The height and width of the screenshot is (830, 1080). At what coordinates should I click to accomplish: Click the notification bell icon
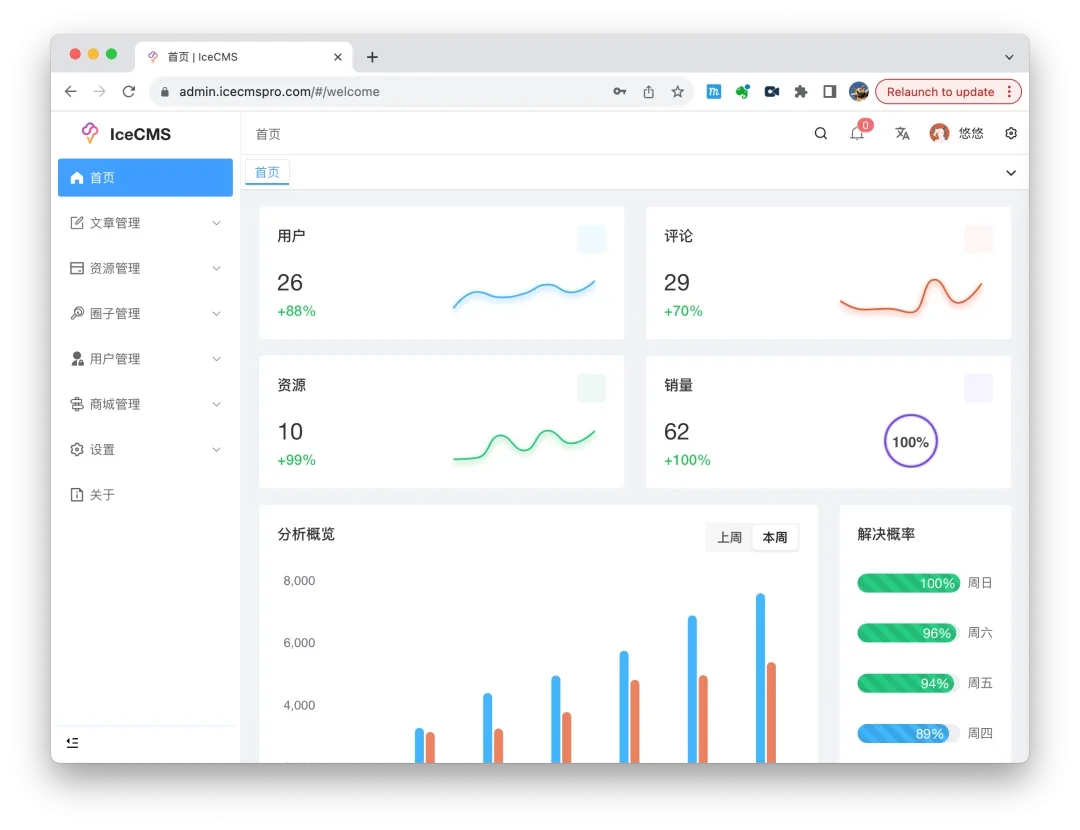tap(858, 132)
